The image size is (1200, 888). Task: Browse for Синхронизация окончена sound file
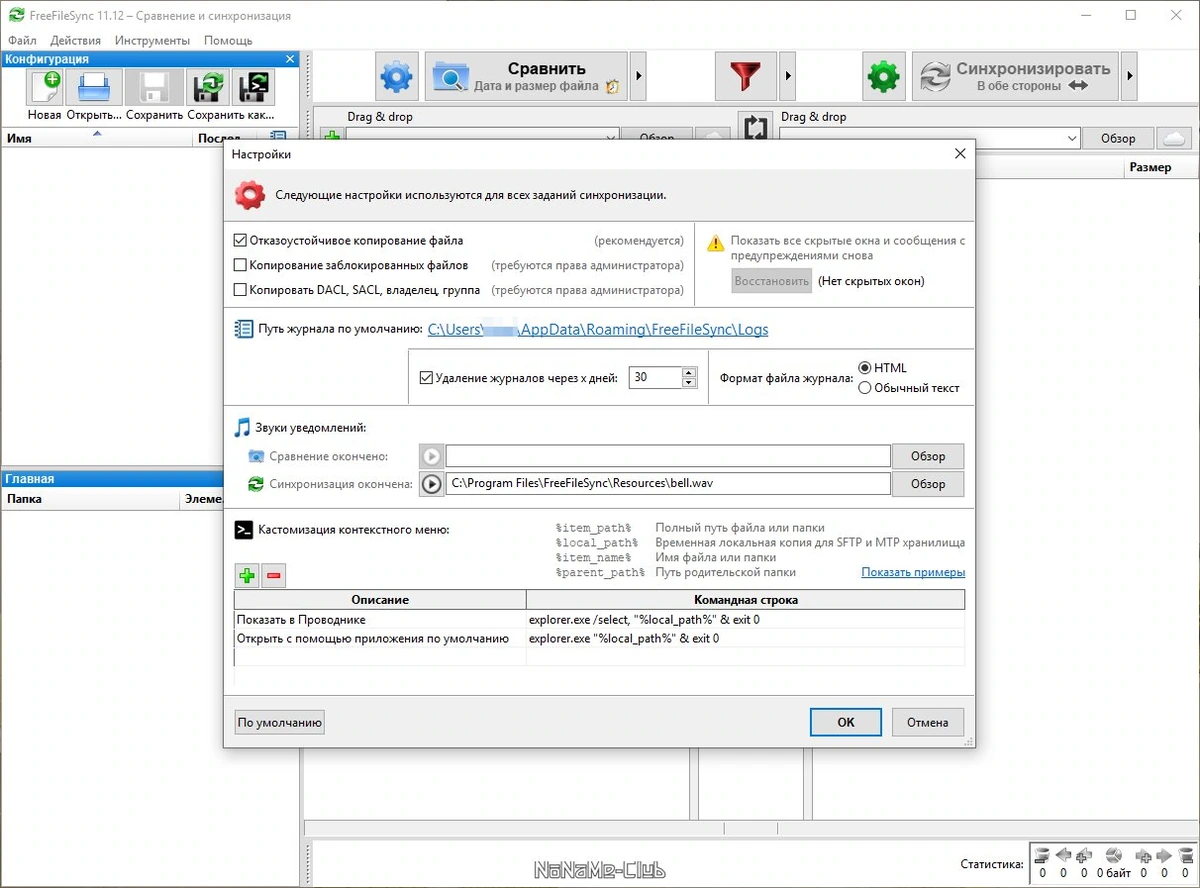928,484
